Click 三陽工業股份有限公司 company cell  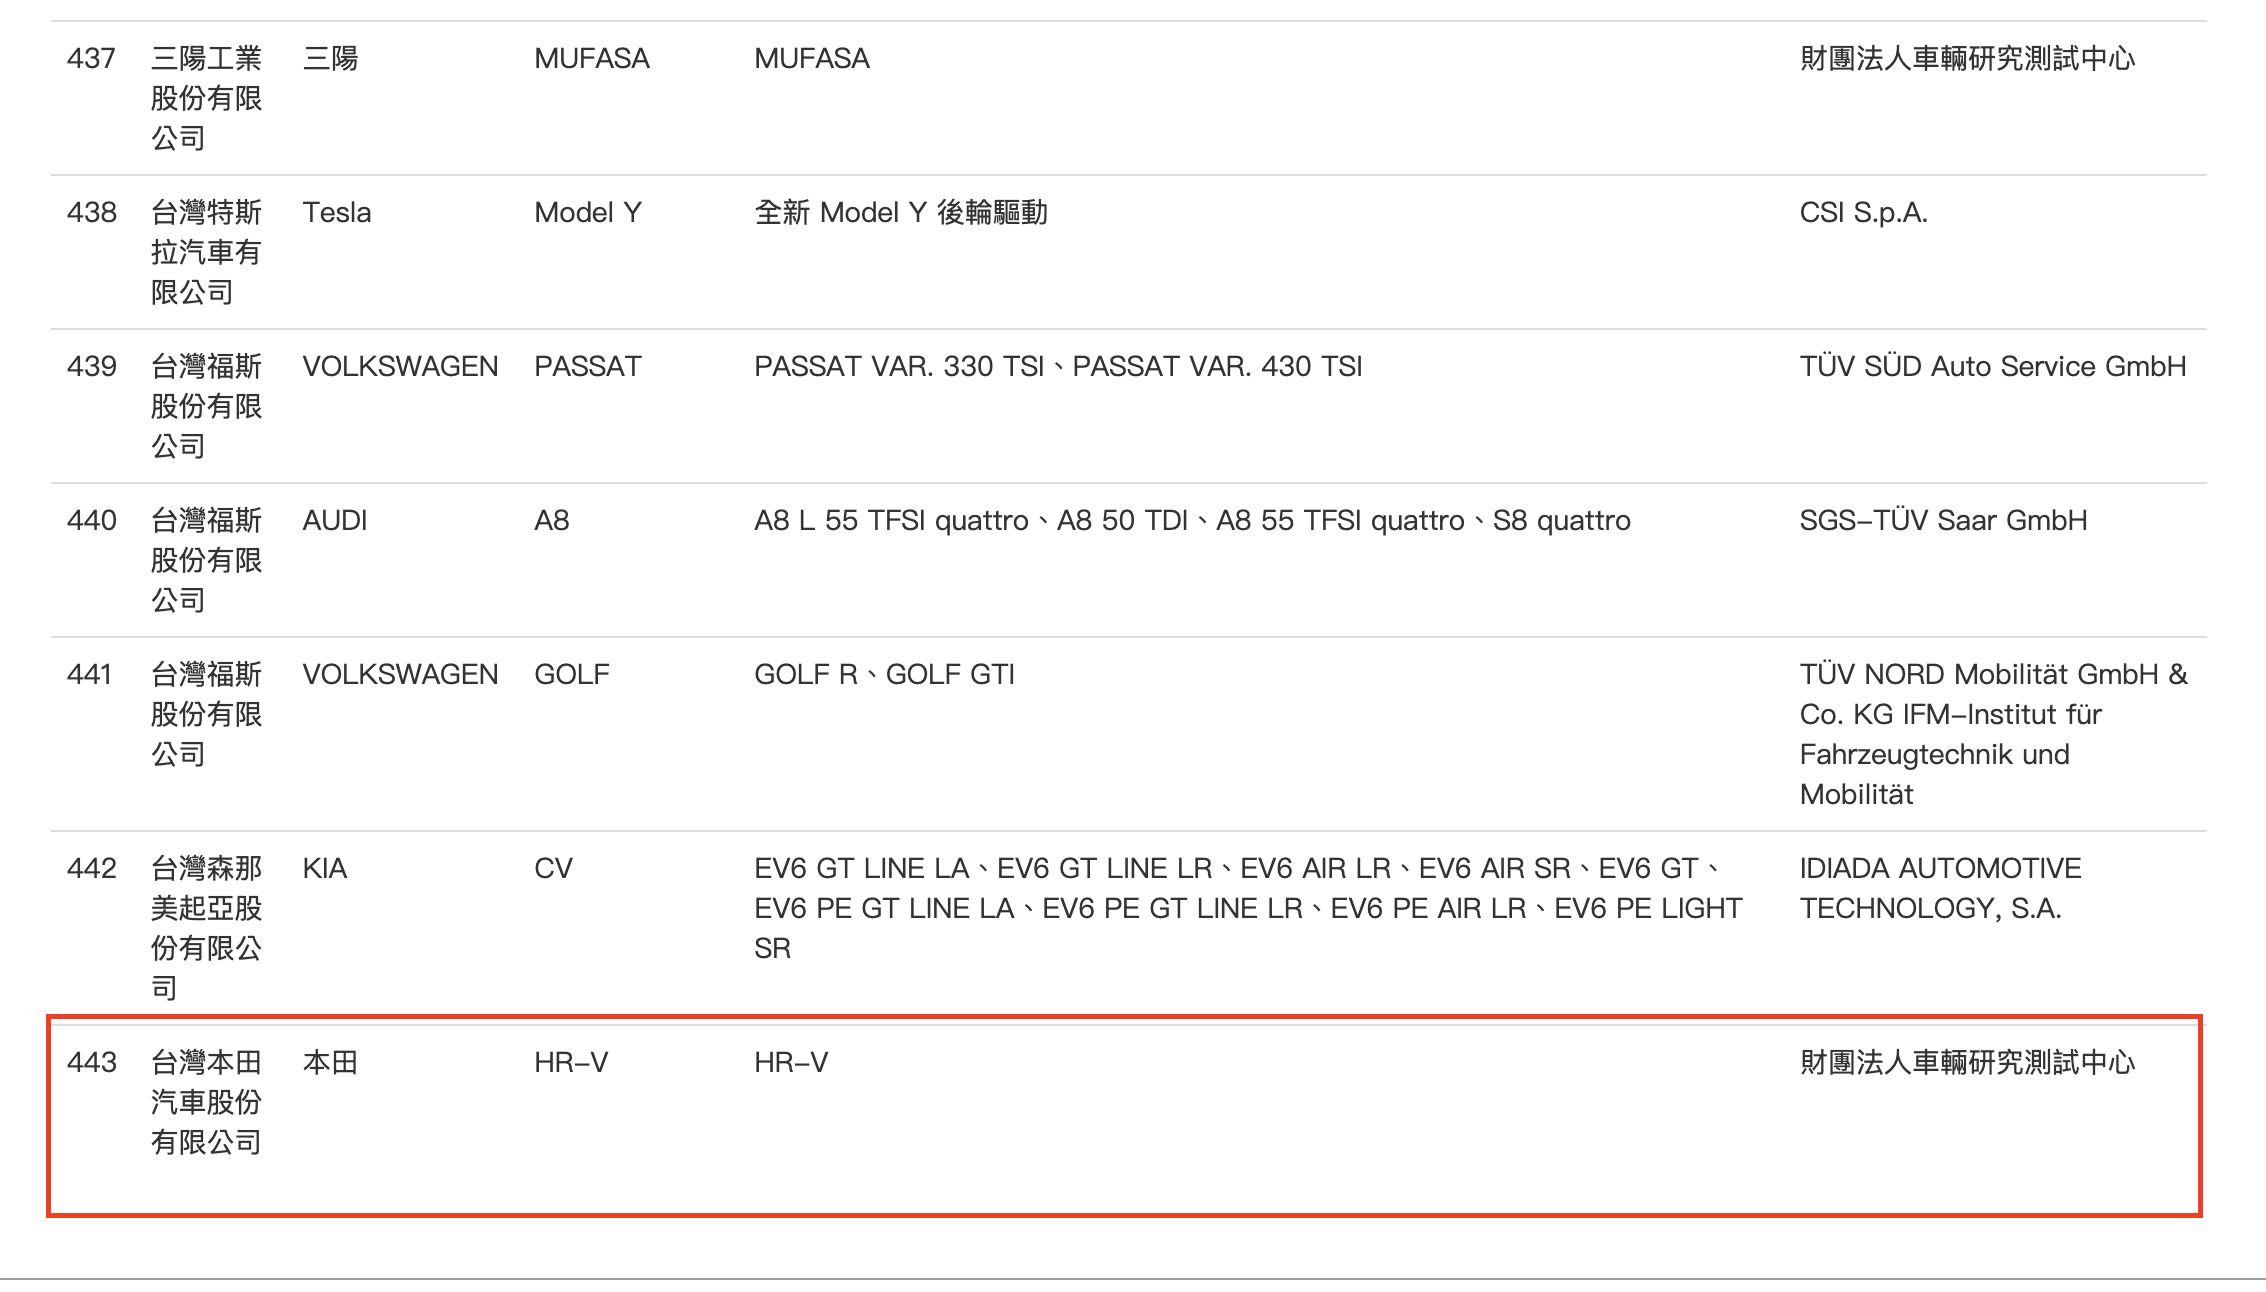tap(206, 98)
